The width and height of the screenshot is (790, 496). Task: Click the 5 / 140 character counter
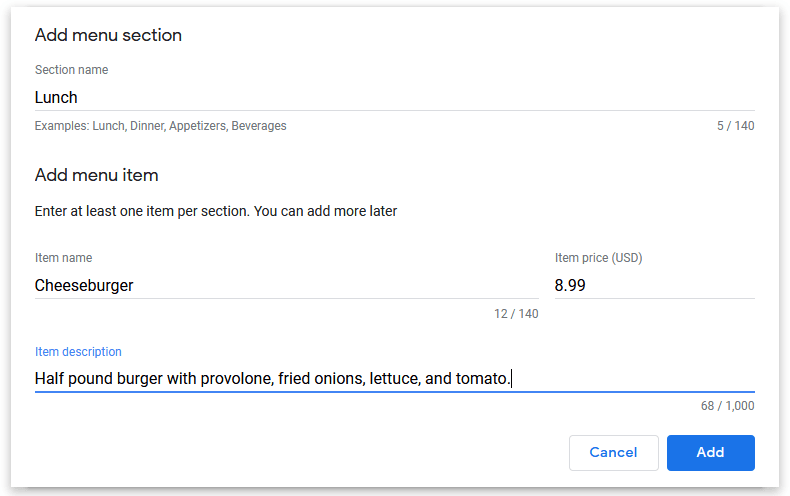[x=735, y=127]
